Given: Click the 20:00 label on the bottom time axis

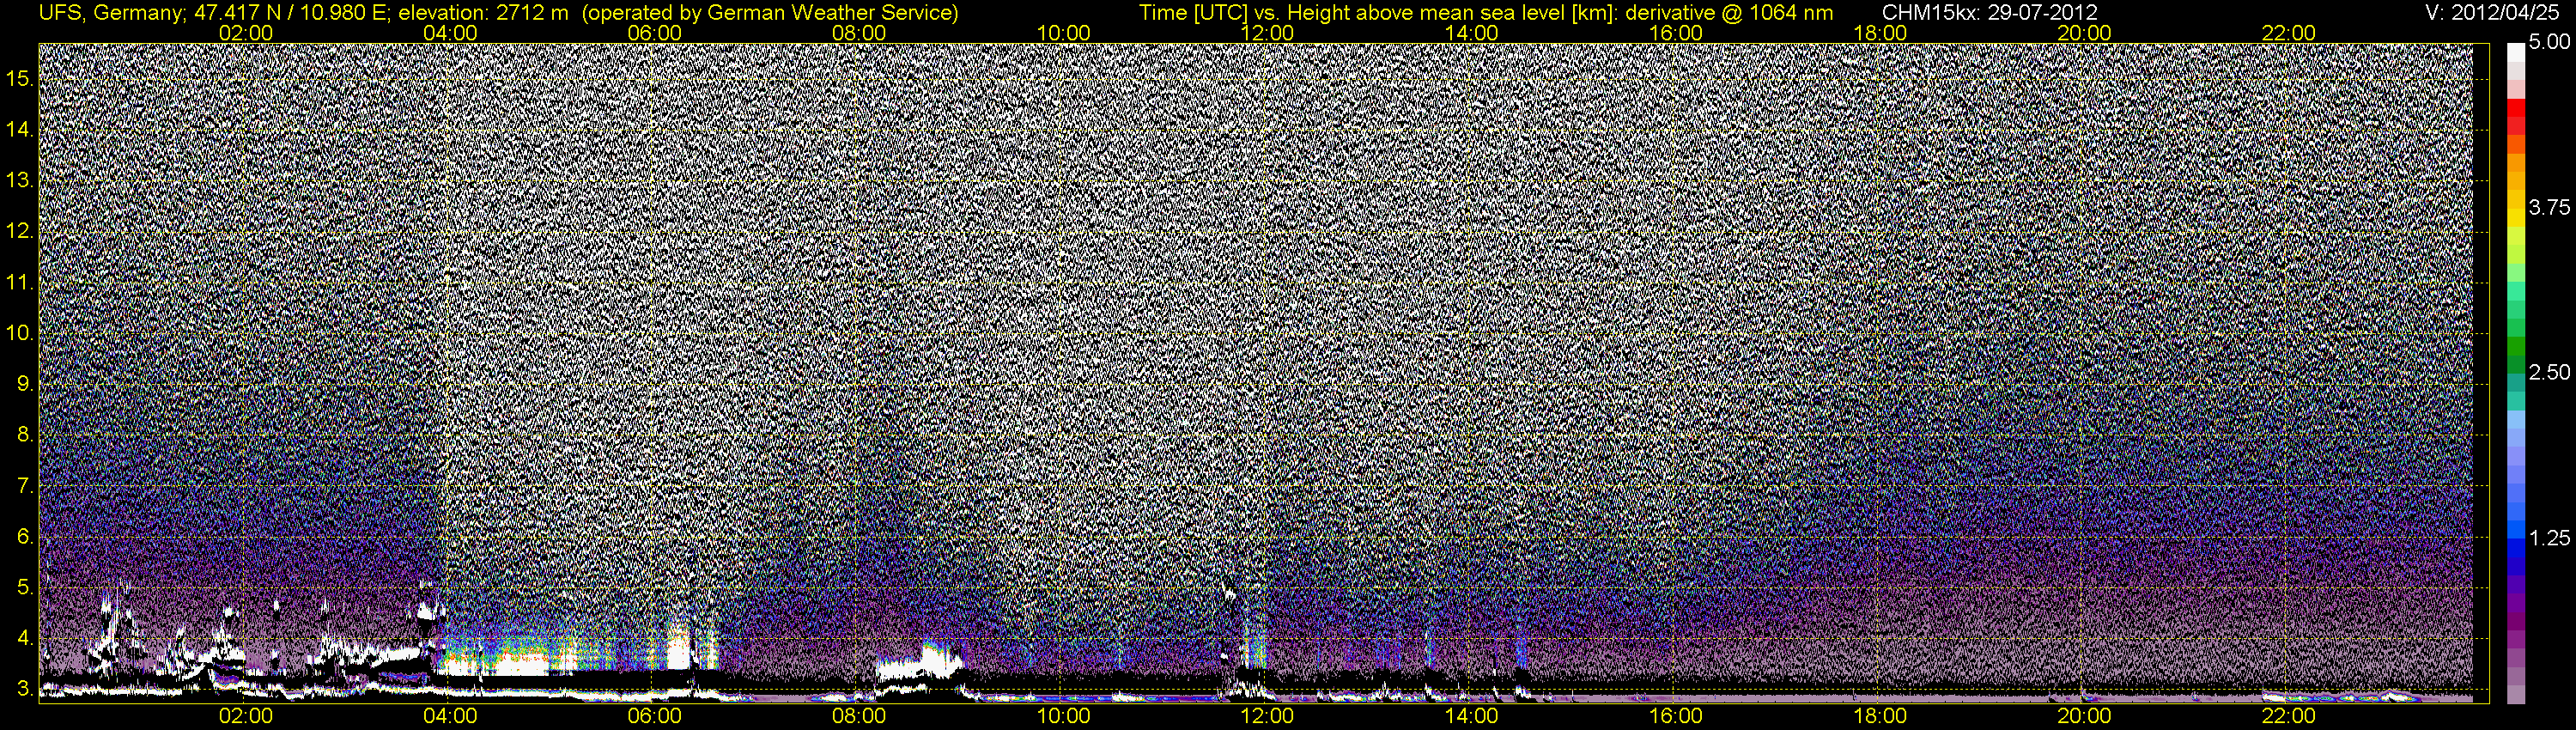Looking at the screenshot, I should coord(2084,716).
